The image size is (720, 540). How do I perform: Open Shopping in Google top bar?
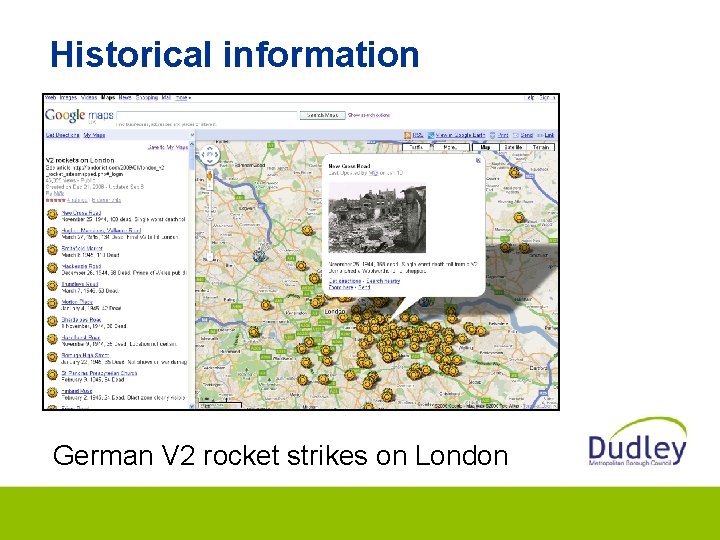pos(146,97)
